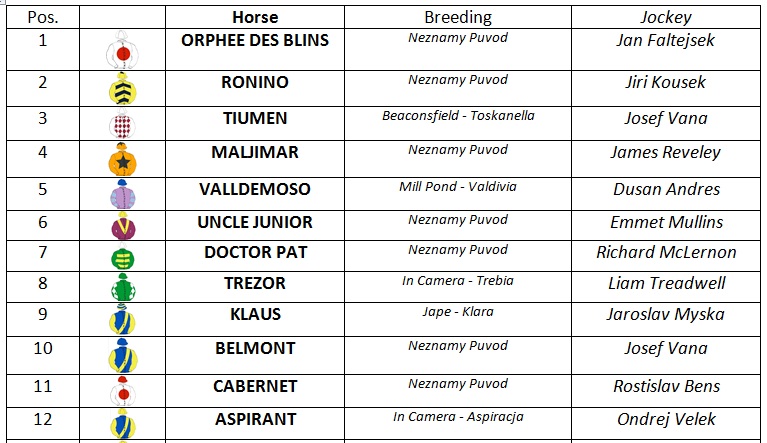The height and width of the screenshot is (443, 767).
Task: Click Doctor Pat's green and yellow hooped silks
Action: 122,257
